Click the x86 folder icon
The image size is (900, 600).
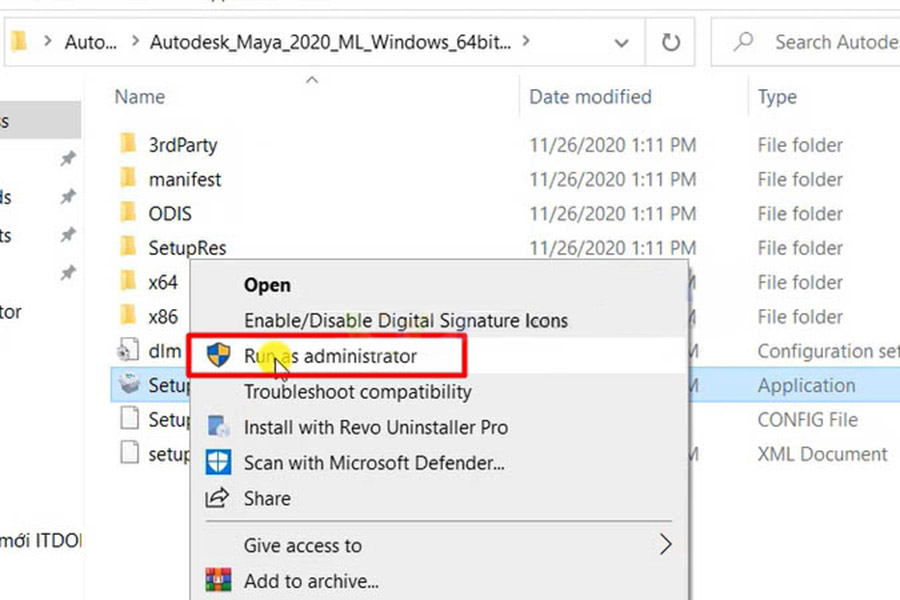coord(129,315)
